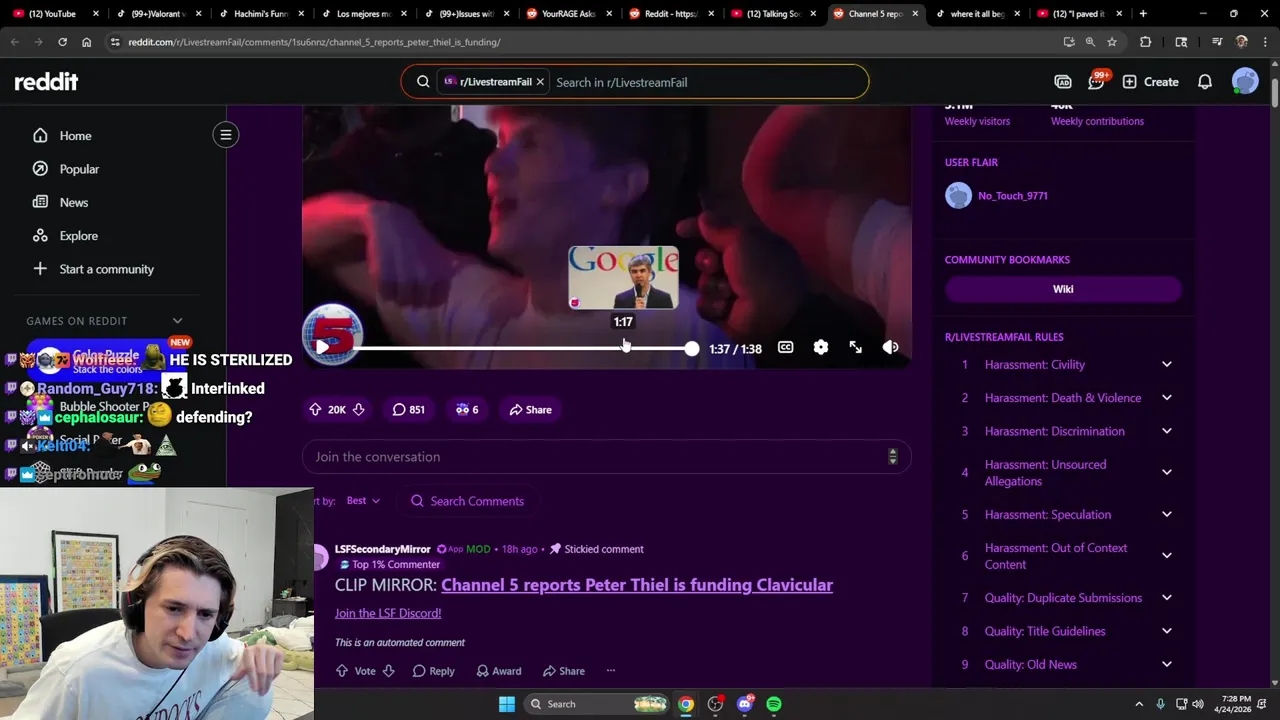Viewport: 1280px width, 720px height.
Task: Click the Create post button
Action: click(1150, 82)
